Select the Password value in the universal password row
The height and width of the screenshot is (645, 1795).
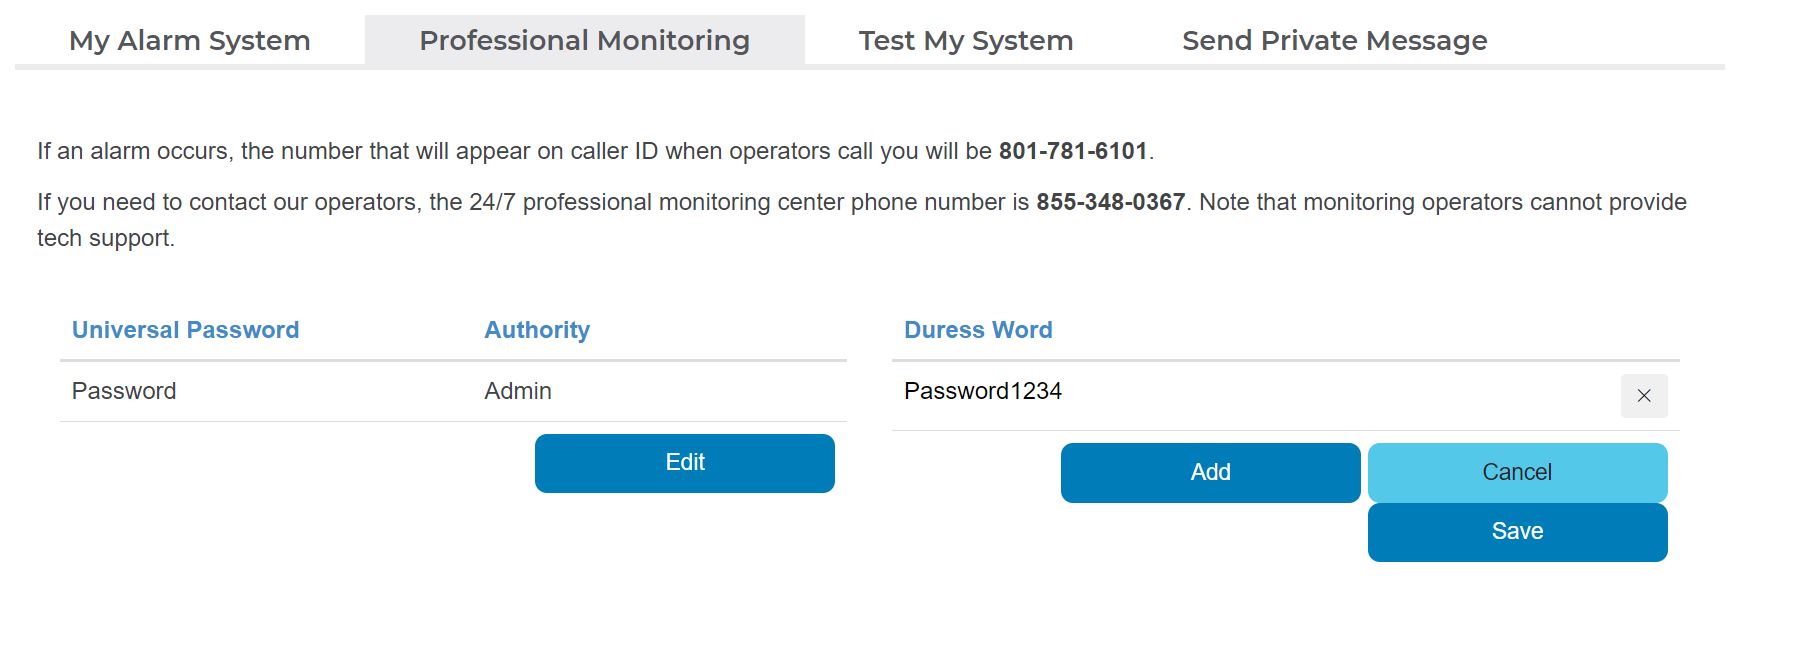pos(124,391)
